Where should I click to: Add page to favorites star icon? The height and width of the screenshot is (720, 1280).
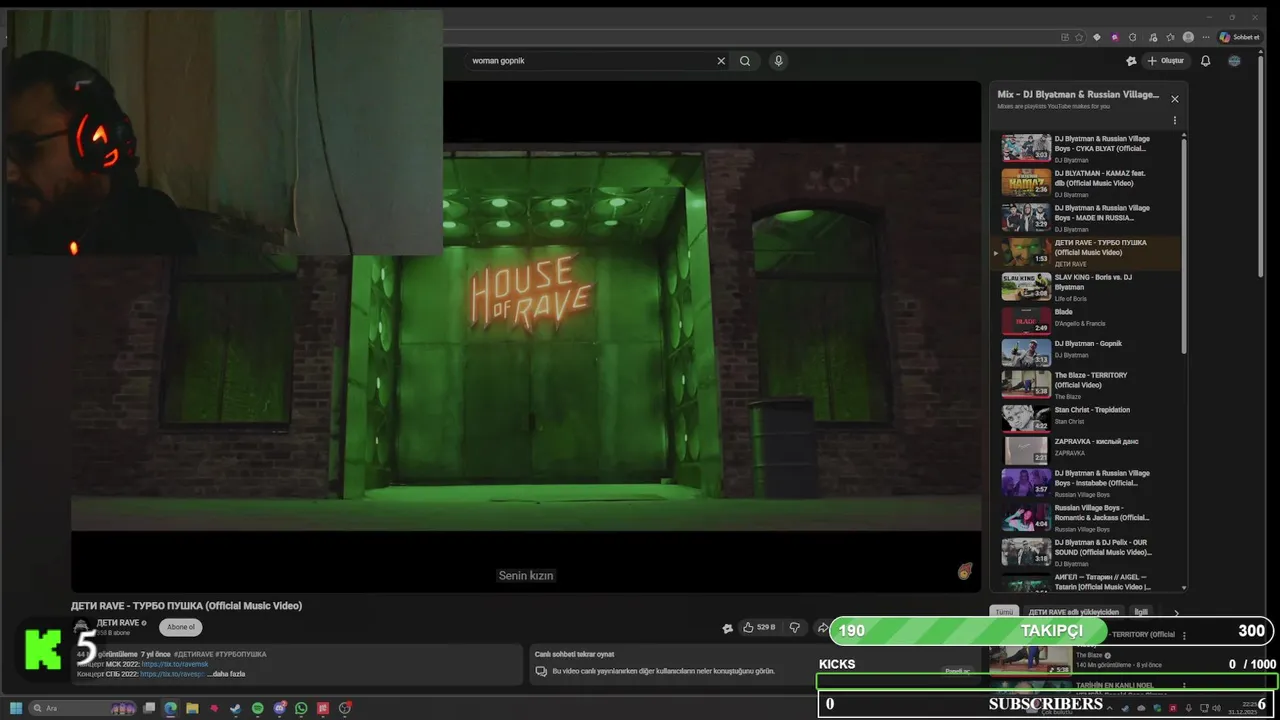pos(1079,37)
